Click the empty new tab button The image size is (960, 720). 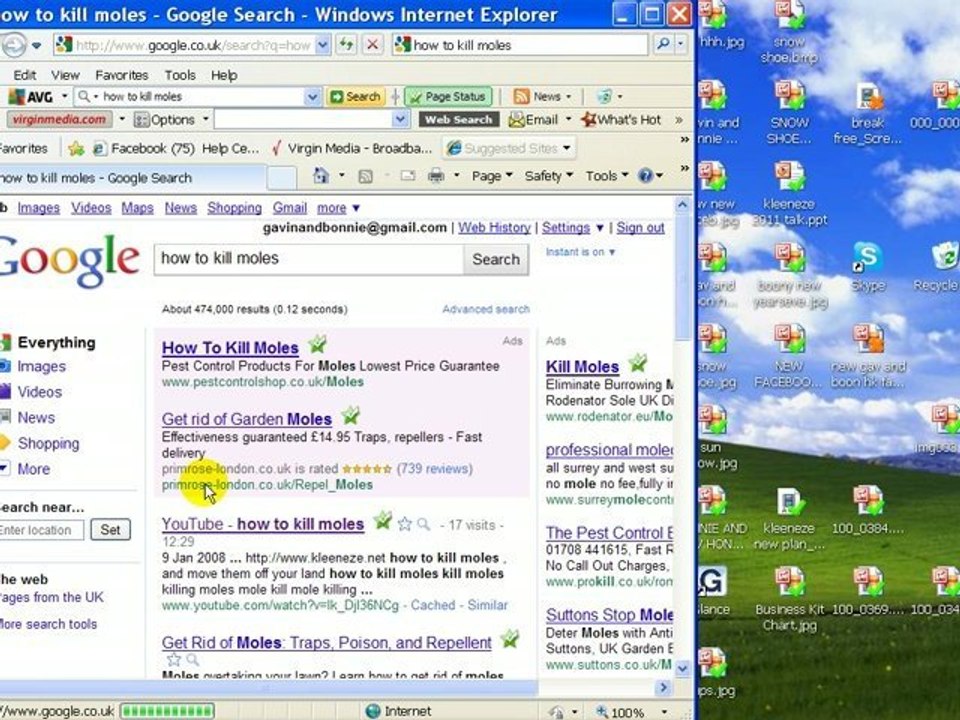[x=282, y=178]
